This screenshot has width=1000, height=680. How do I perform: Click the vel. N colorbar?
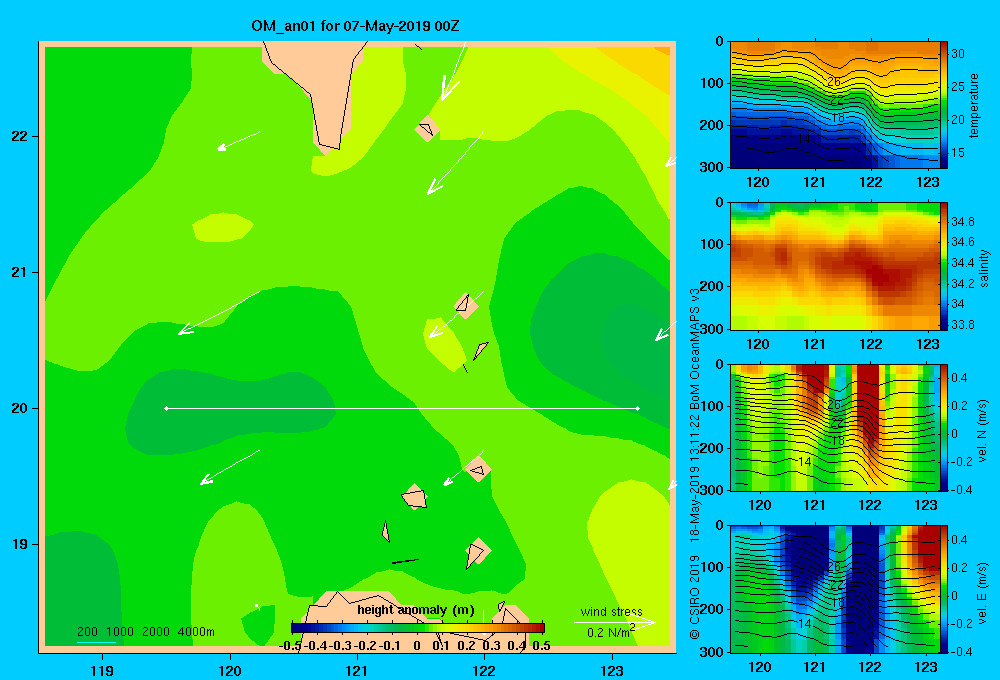pyautogui.click(x=944, y=427)
